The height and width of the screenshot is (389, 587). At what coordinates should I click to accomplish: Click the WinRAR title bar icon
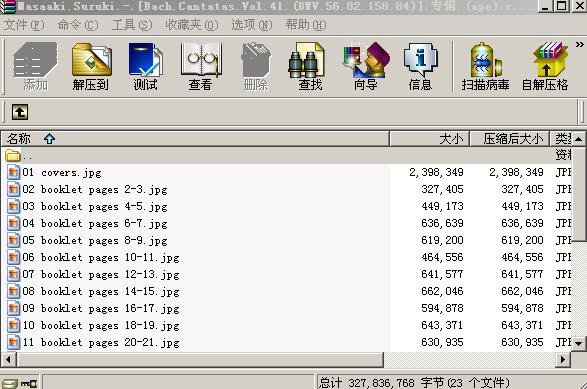pos(8,6)
